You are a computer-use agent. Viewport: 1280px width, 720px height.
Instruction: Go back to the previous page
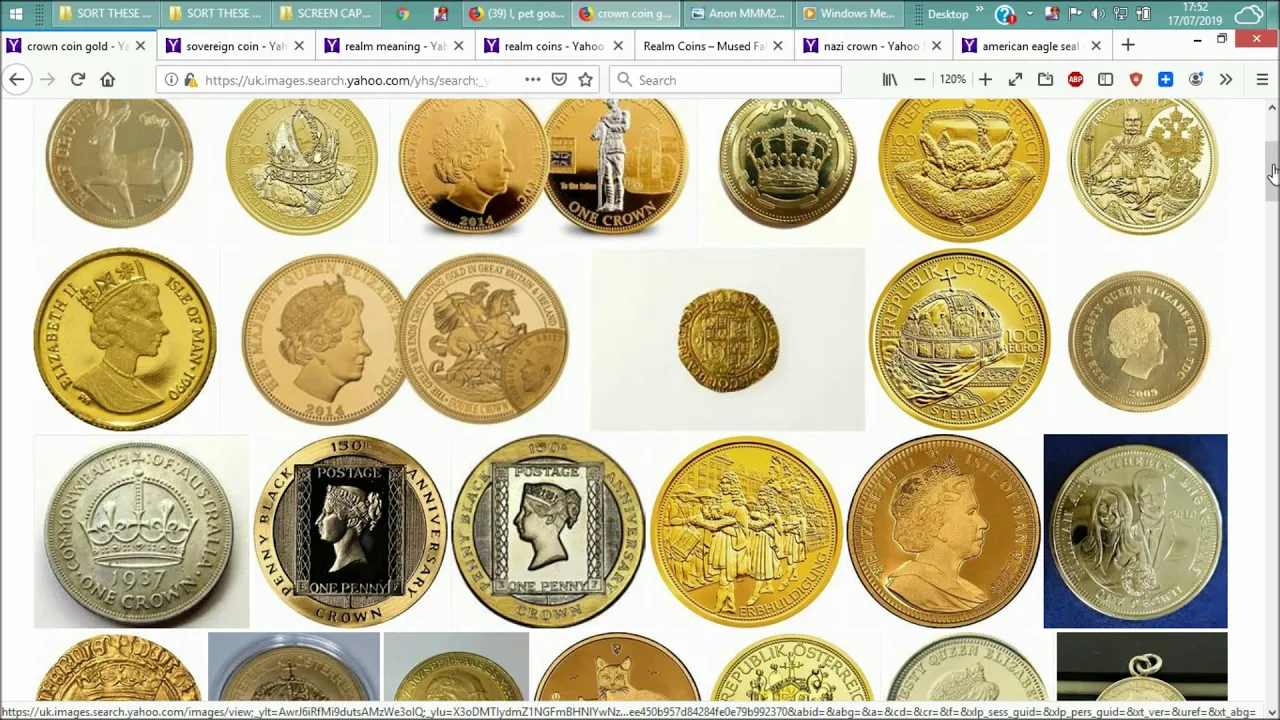click(17, 80)
